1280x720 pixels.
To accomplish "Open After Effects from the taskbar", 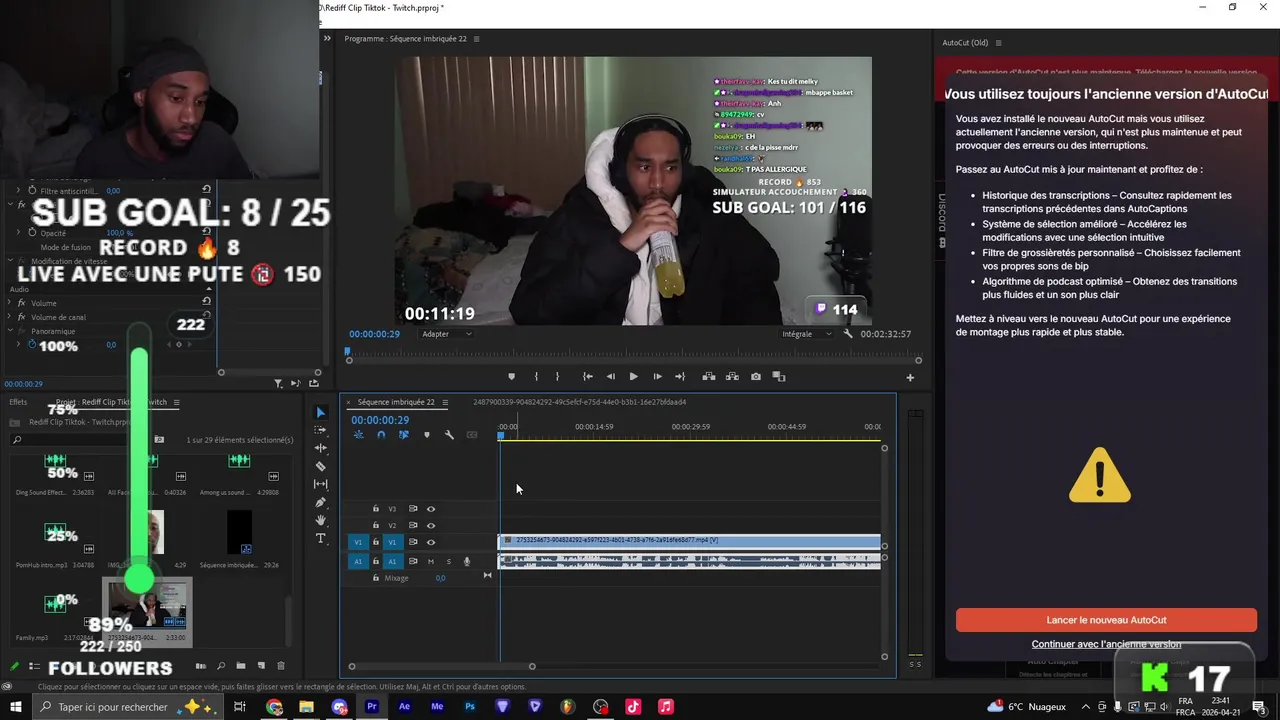I will tap(404, 707).
